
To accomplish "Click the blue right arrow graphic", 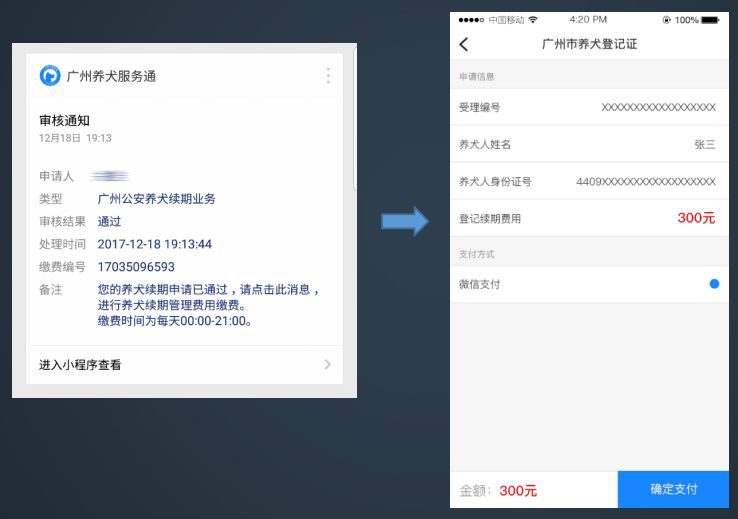I will coord(405,222).
